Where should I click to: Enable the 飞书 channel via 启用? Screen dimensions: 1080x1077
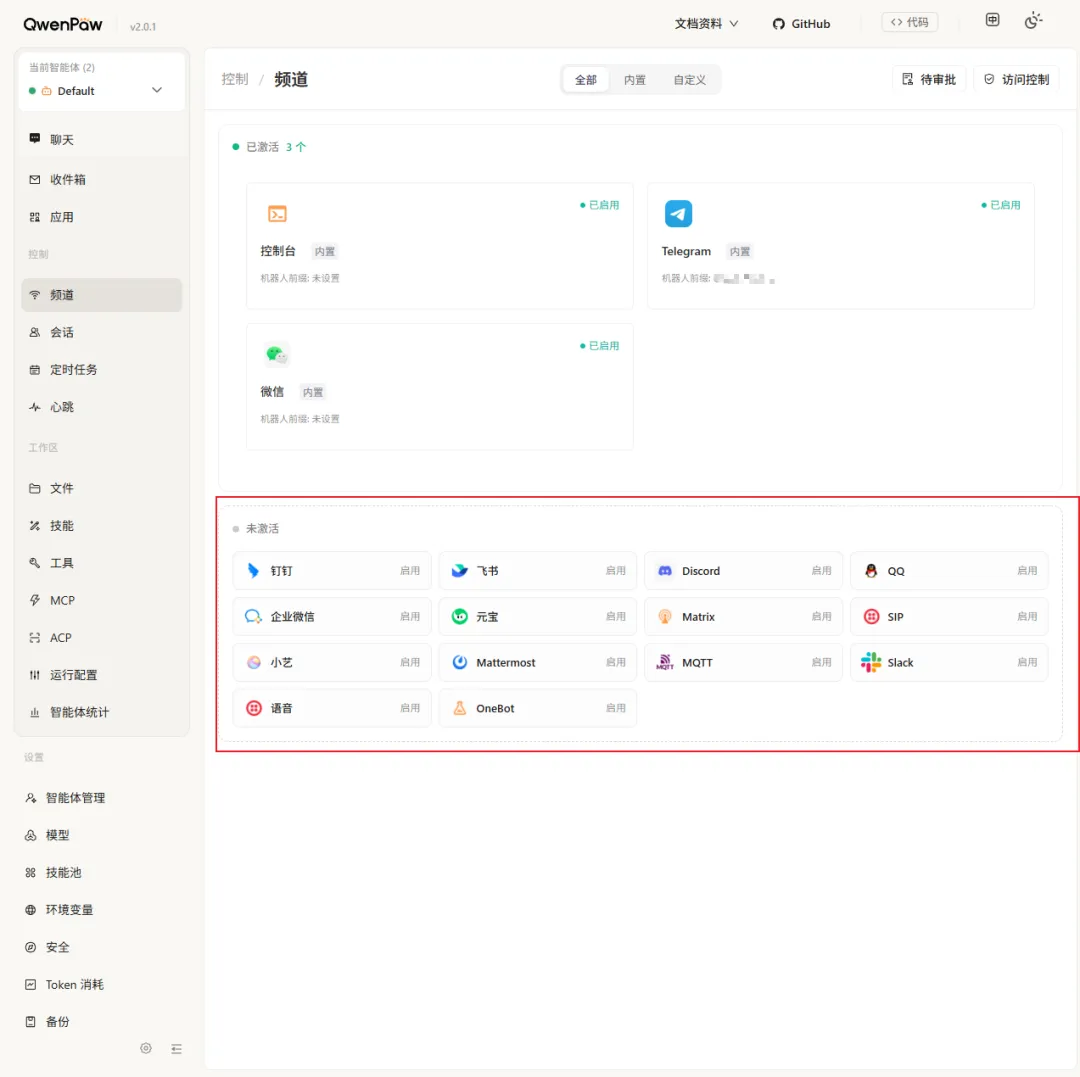[x=615, y=570]
